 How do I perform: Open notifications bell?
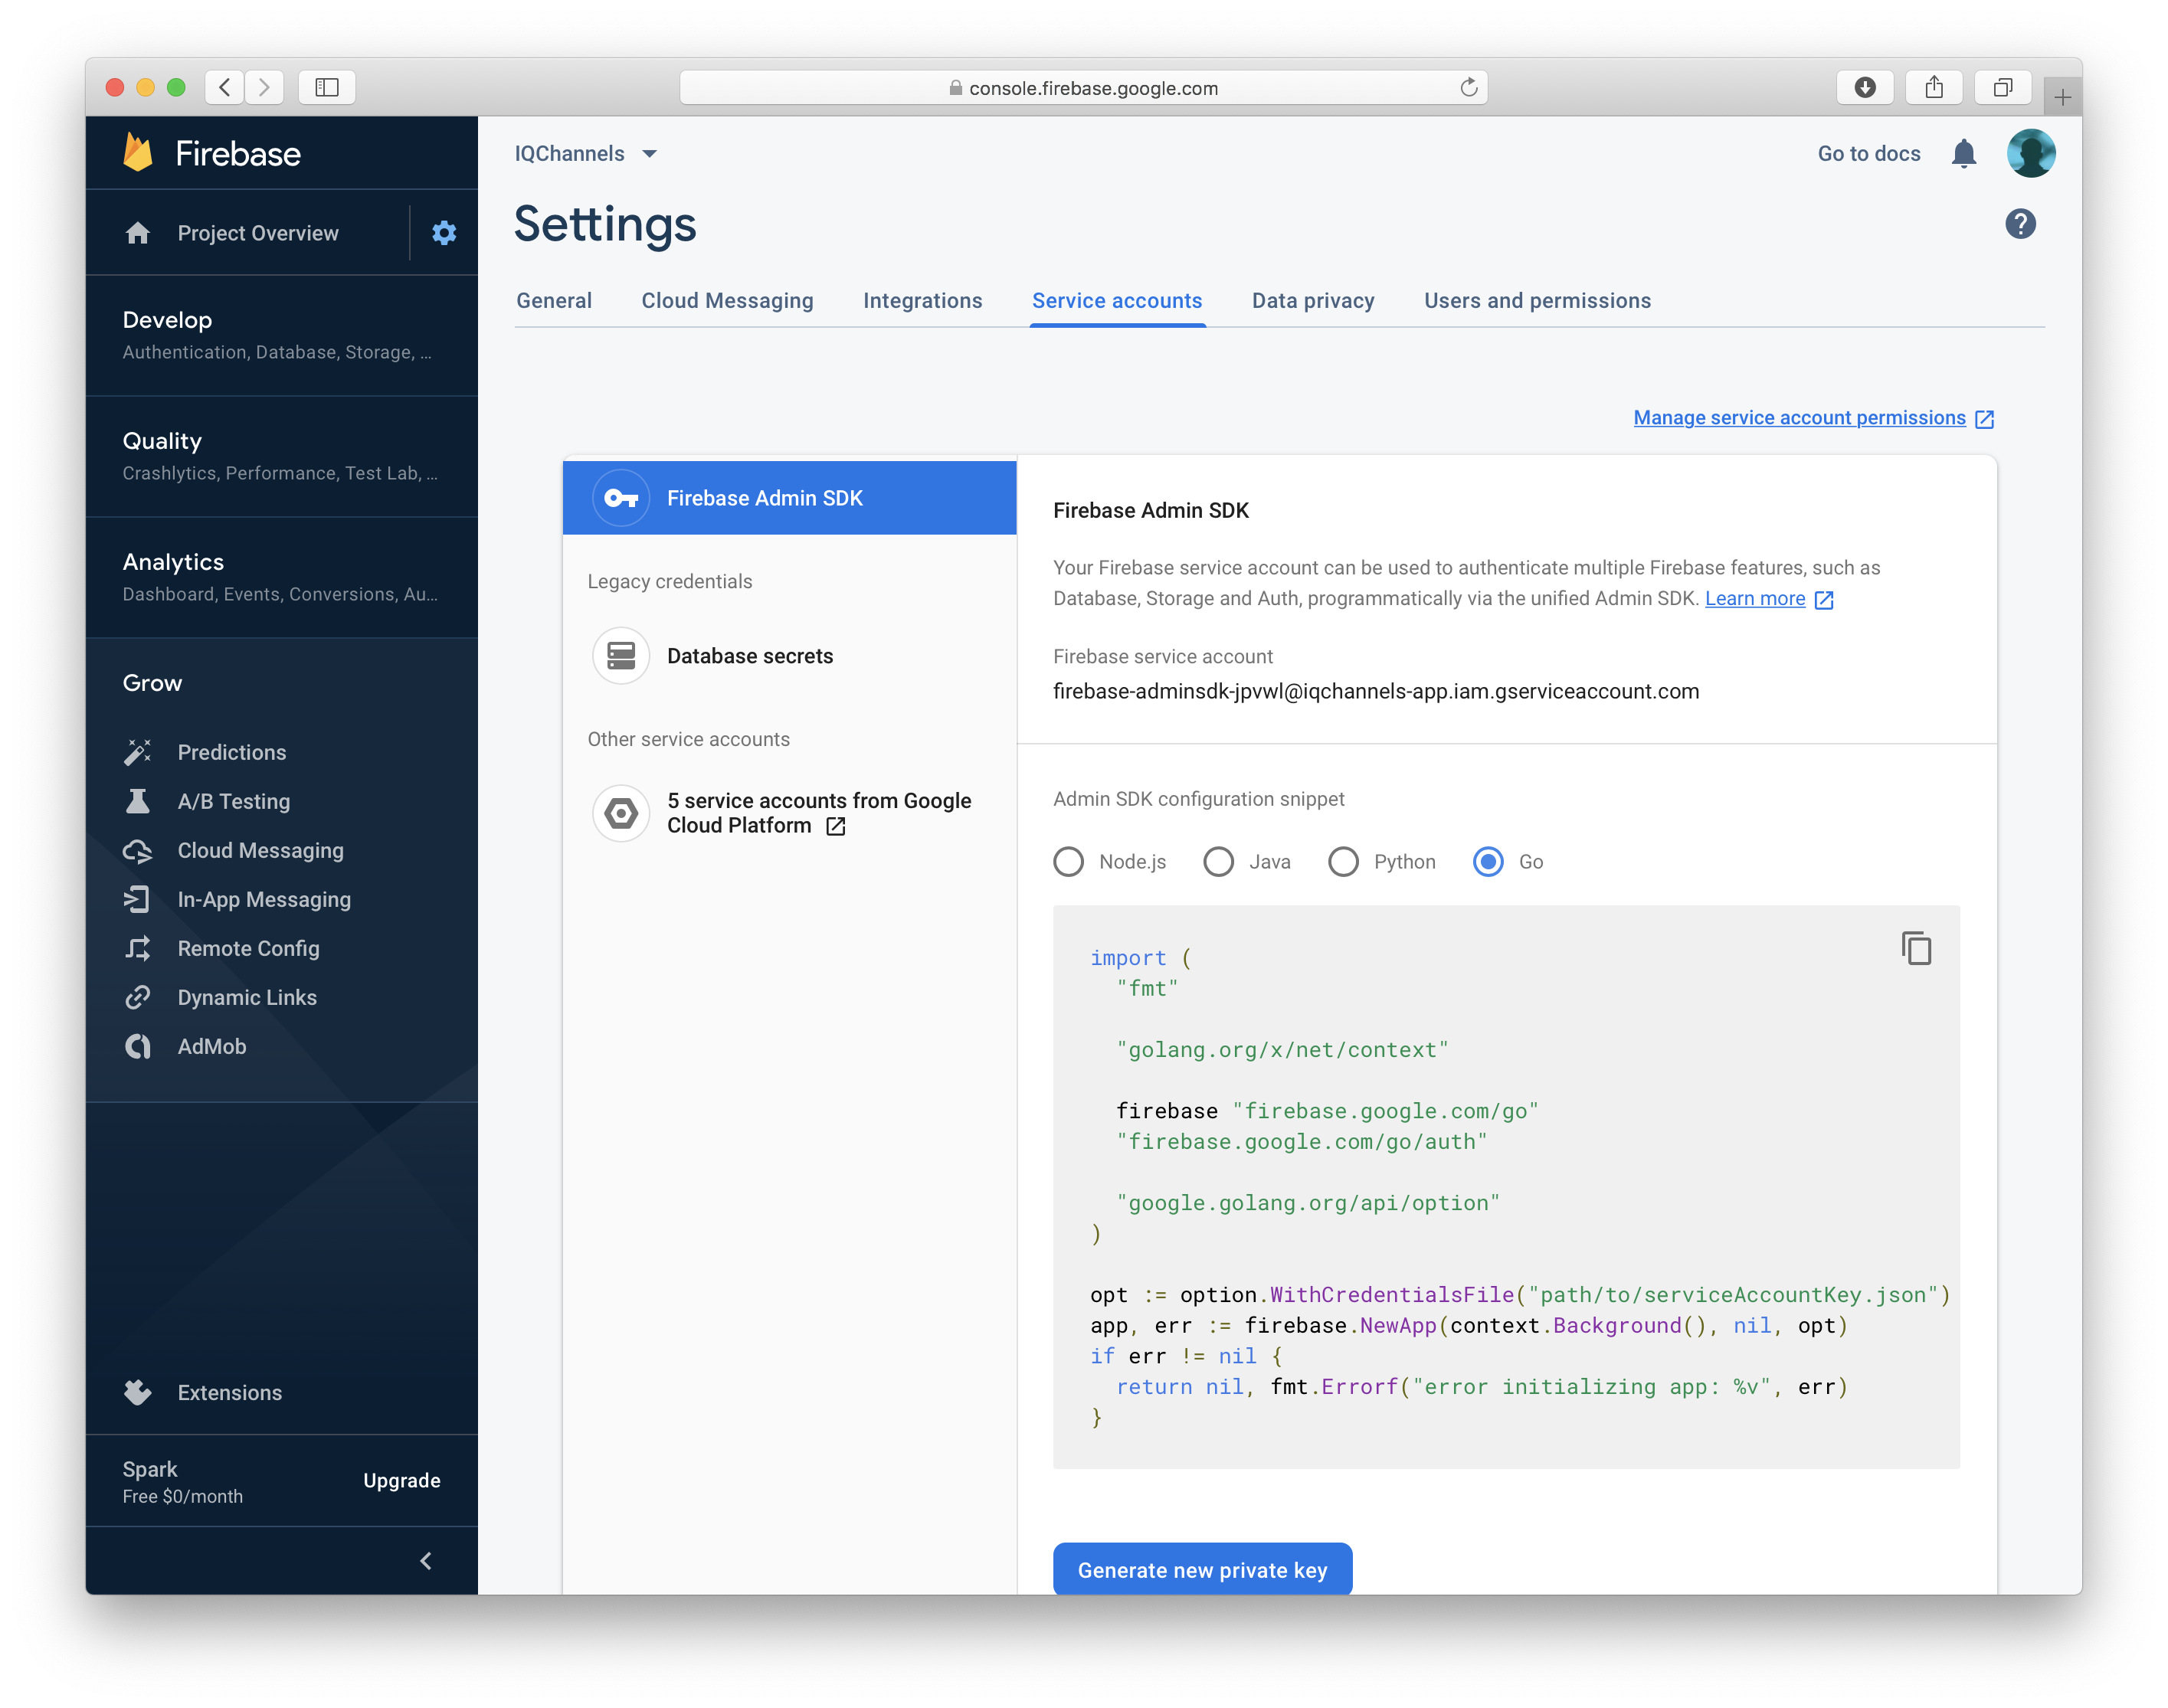point(1964,153)
